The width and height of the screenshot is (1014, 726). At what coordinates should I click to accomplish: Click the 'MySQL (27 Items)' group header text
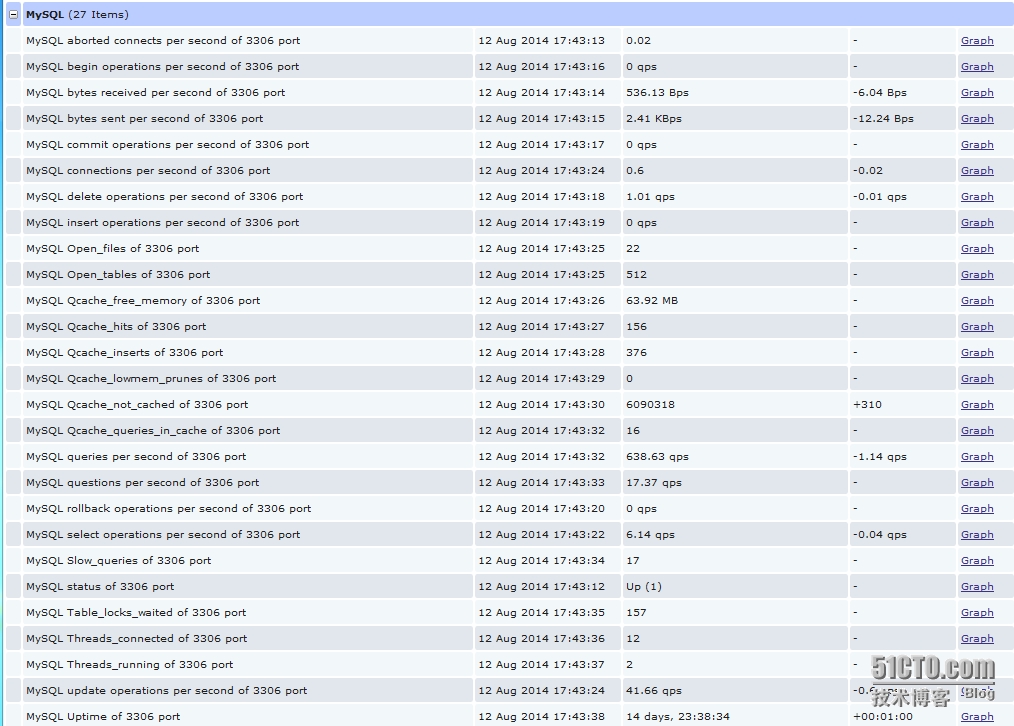(x=77, y=14)
